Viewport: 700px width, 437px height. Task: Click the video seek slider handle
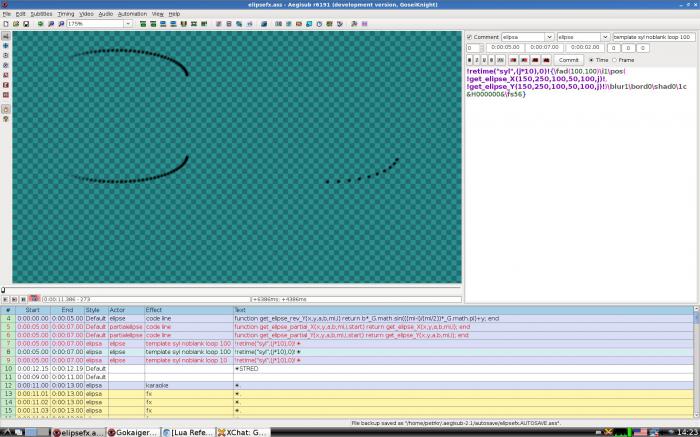(3, 290)
